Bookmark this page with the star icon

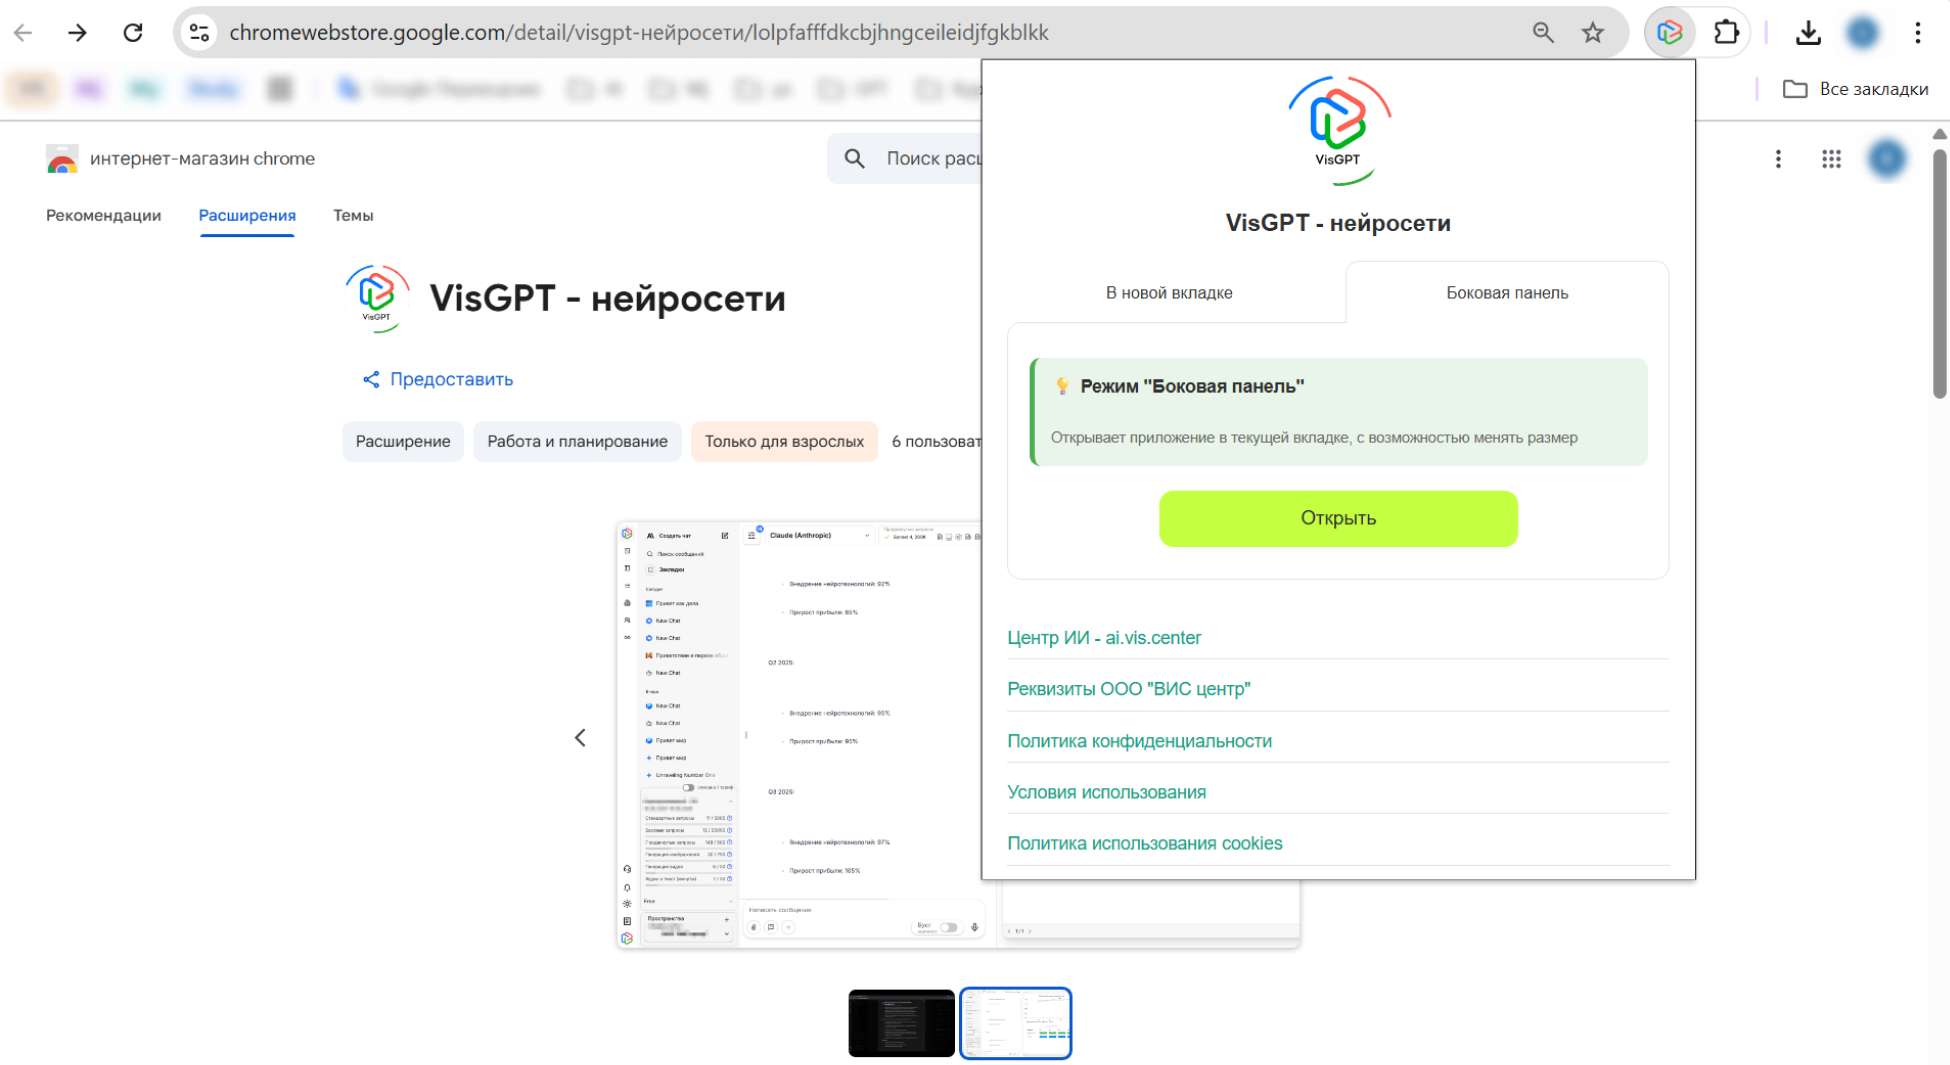click(x=1593, y=33)
